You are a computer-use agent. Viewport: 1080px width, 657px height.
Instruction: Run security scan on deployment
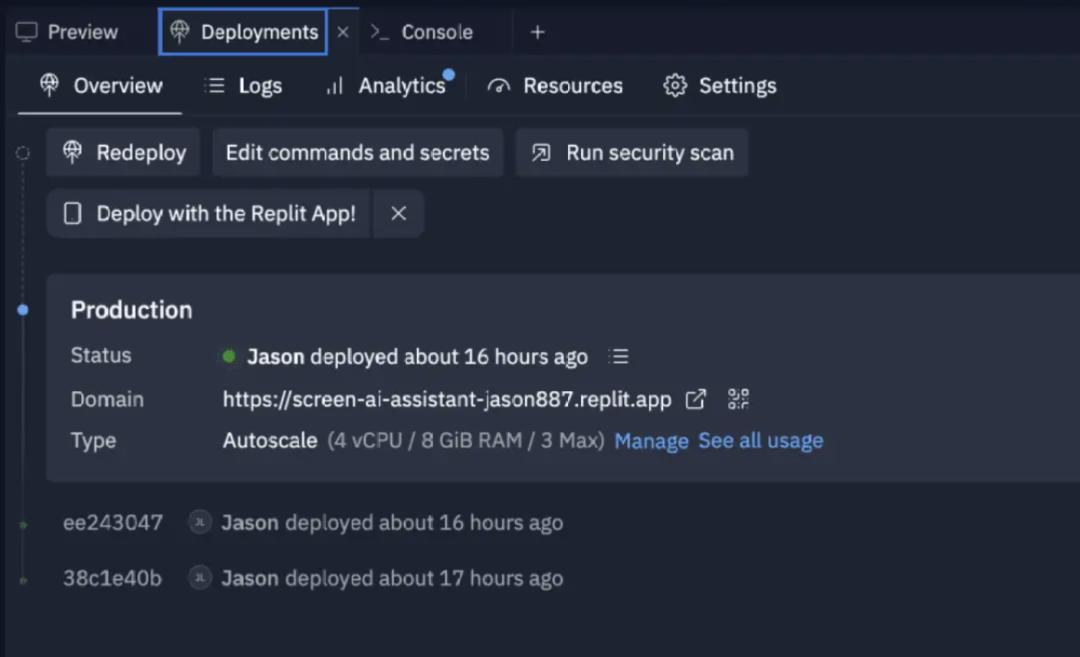(x=632, y=153)
